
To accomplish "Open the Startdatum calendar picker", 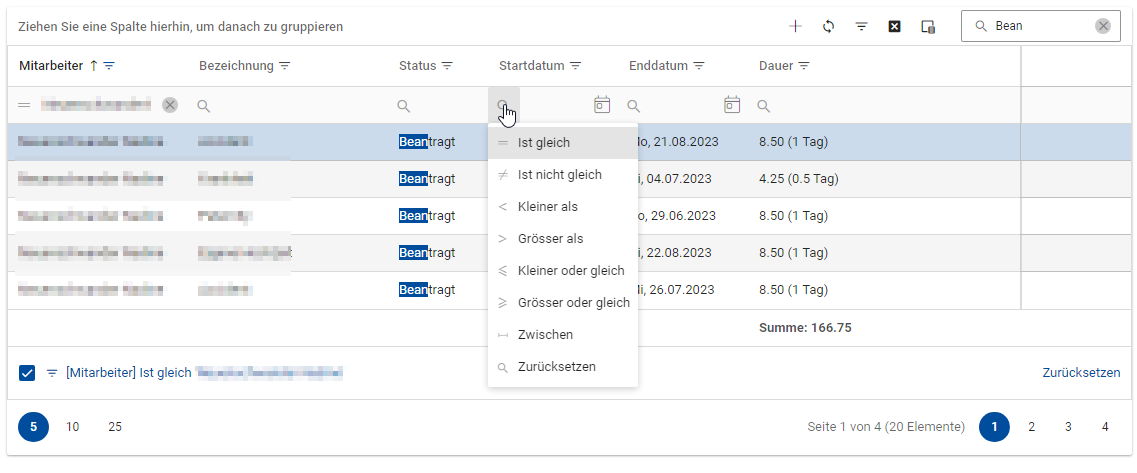I will coord(601,104).
